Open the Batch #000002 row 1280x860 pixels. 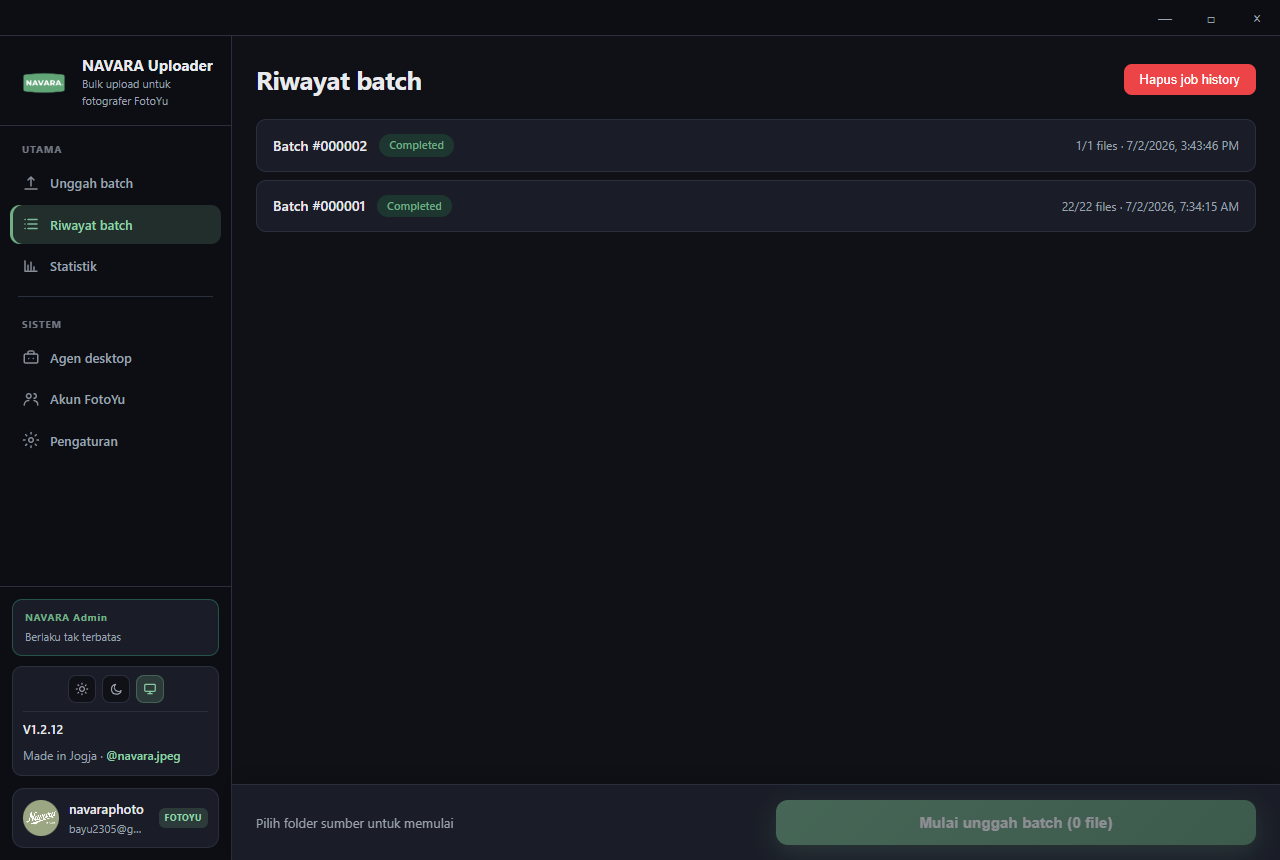pyautogui.click(x=755, y=146)
